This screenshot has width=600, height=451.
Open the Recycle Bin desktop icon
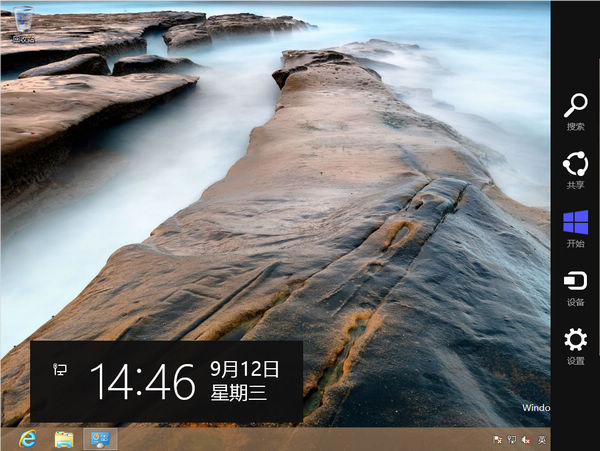click(24, 24)
